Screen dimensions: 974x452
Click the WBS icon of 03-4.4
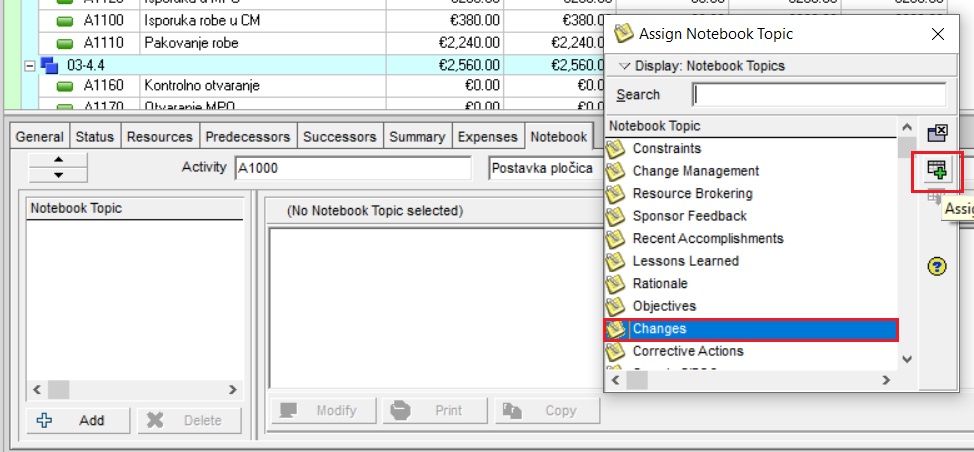(50, 65)
